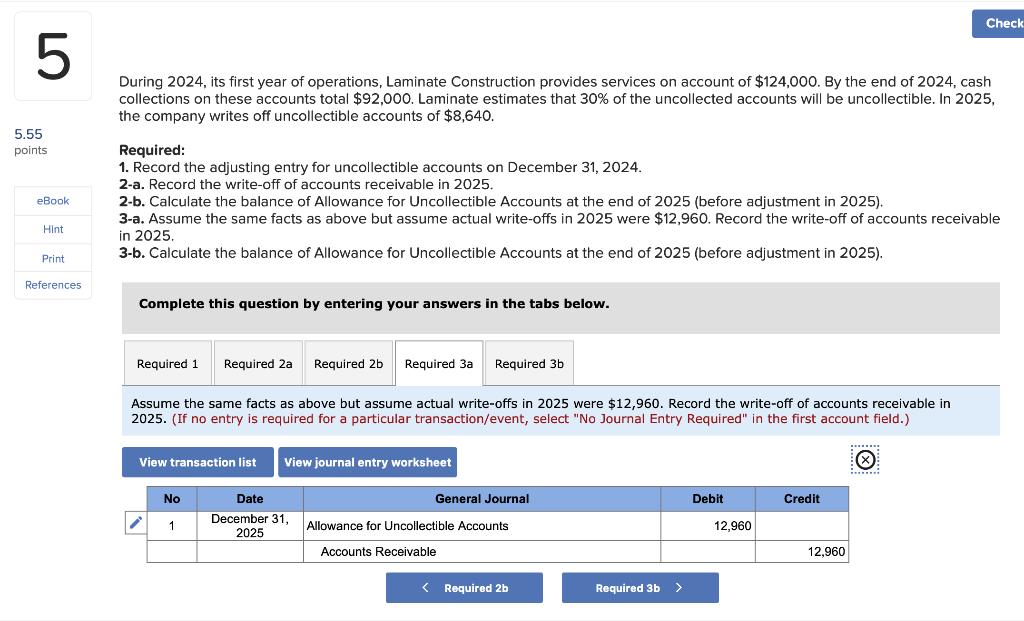Navigate back using the Required 2b button
This screenshot has height=621, width=1024.
point(464,587)
